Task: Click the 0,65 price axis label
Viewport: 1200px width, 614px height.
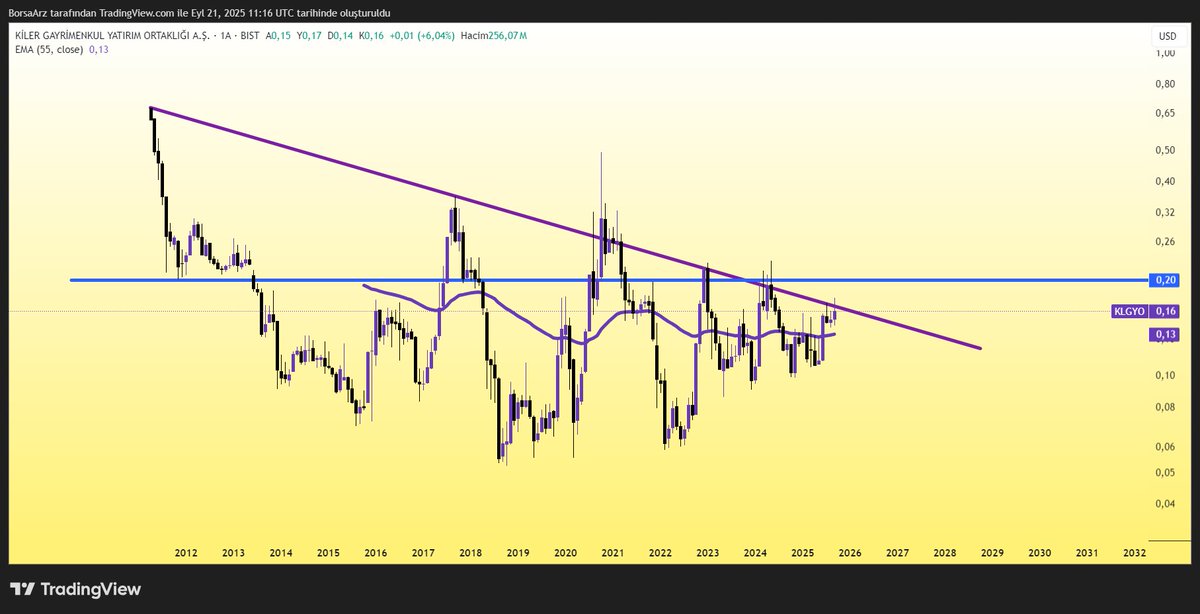Action: click(x=1166, y=113)
